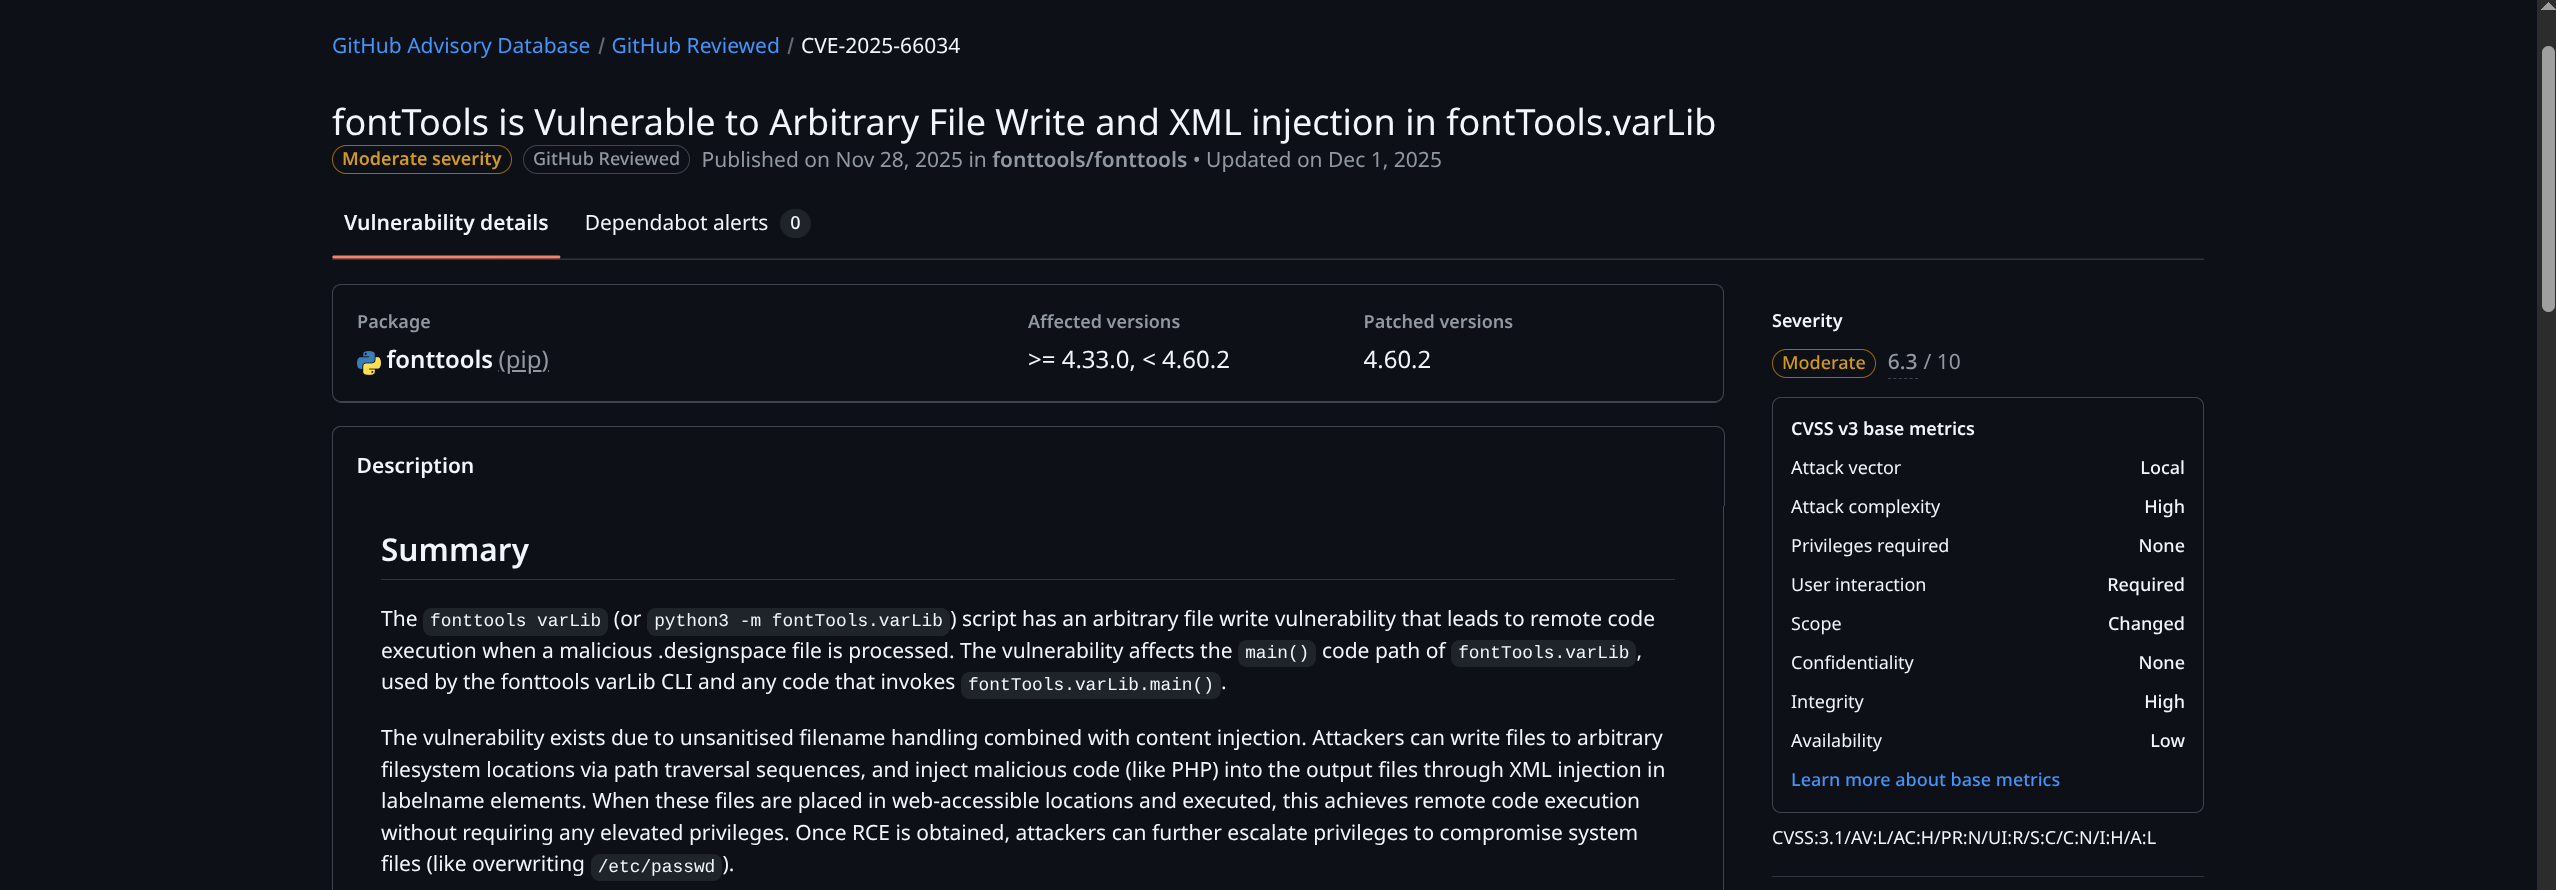Open the fonttools/fonttools repository link

[x=1089, y=160]
